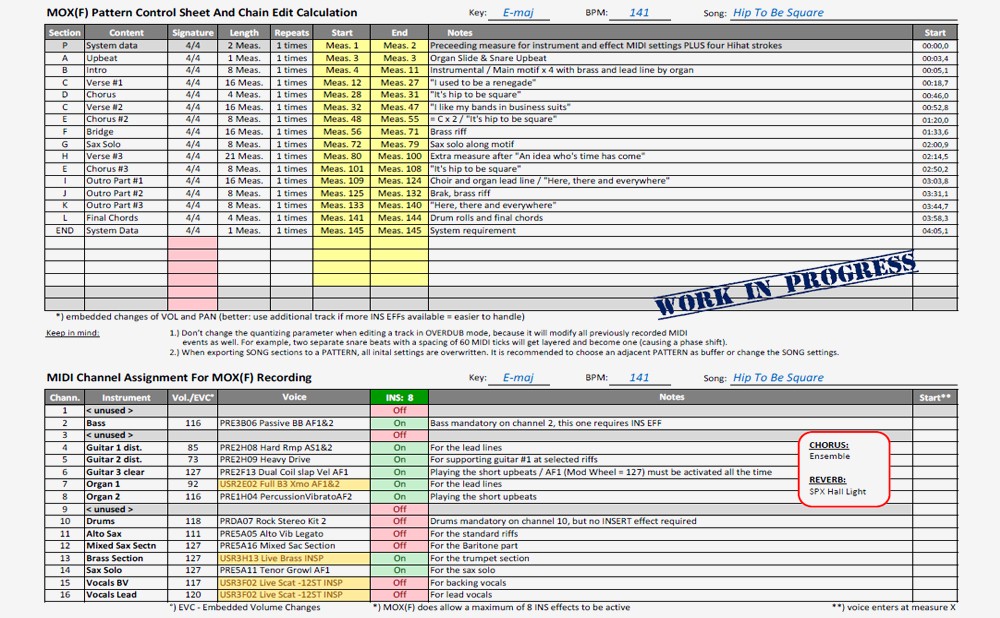Toggle the INS On cell for Organ 2
Image resolution: width=1000 pixels, height=618 pixels.
click(399, 497)
